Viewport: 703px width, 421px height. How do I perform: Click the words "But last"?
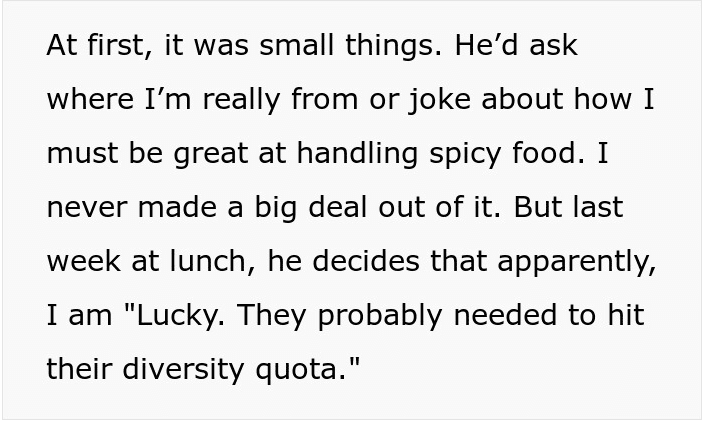pyautogui.click(x=568, y=207)
